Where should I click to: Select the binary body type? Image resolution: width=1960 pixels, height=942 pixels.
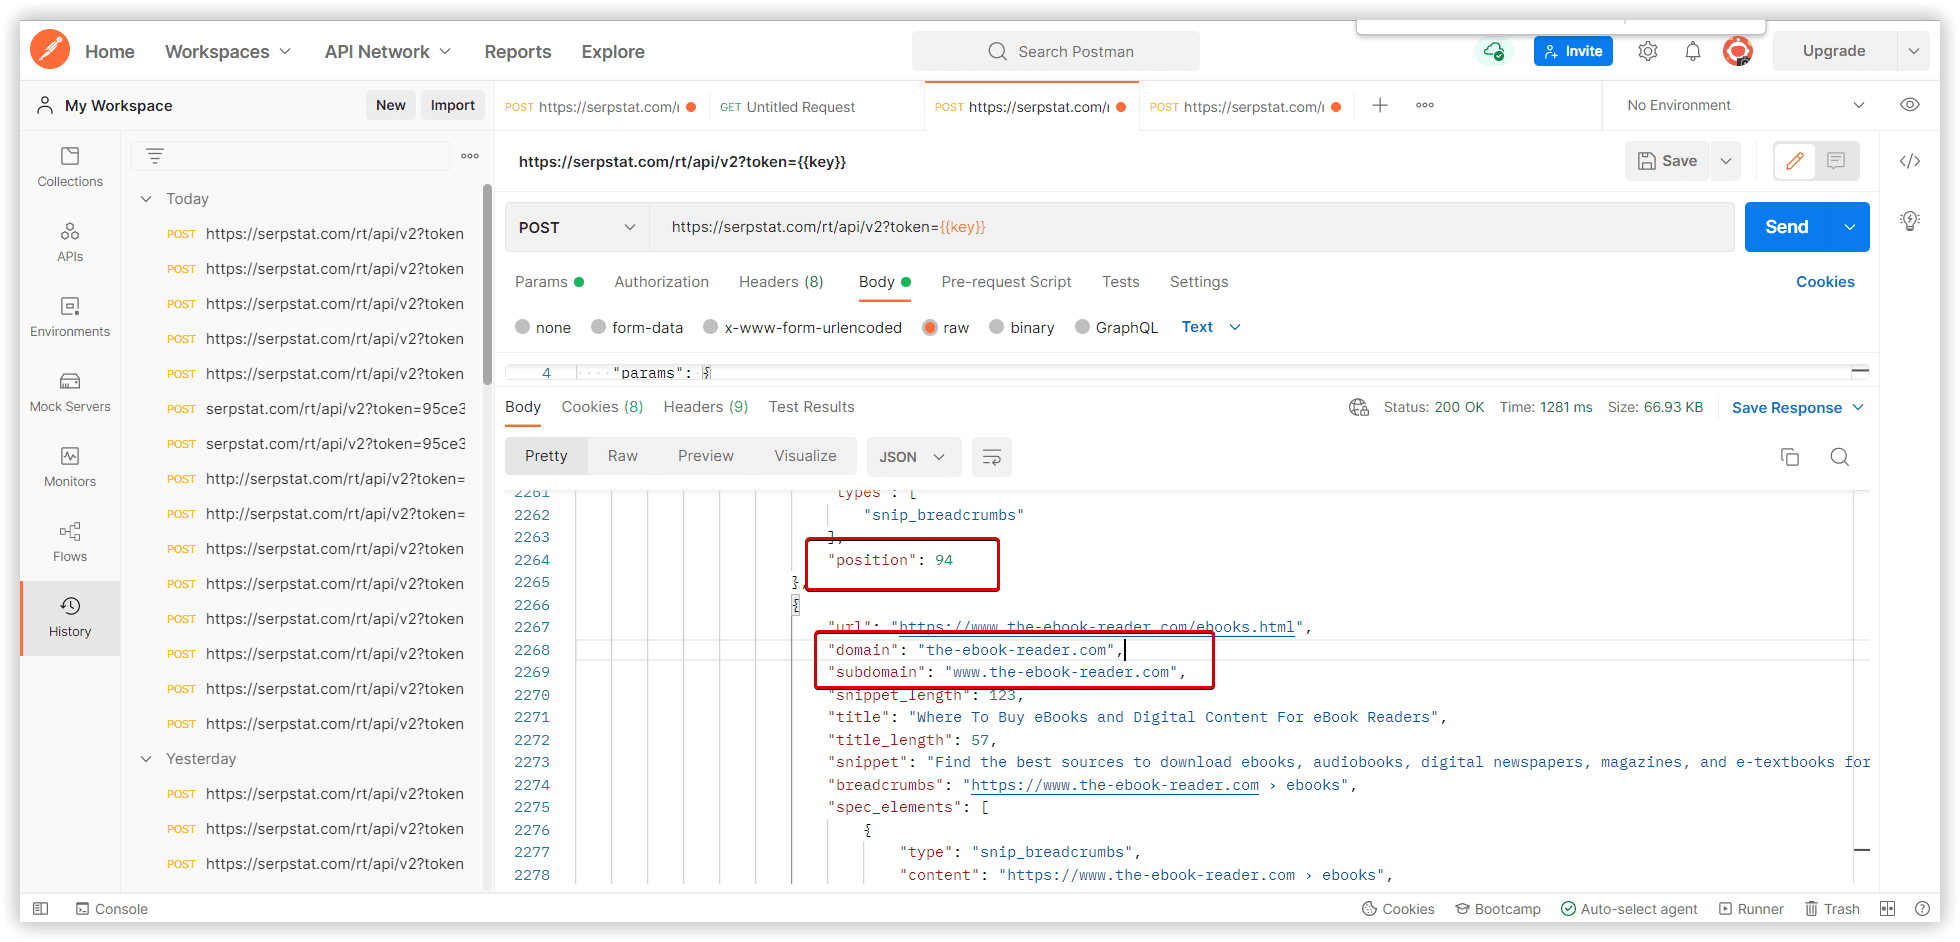tap(997, 327)
